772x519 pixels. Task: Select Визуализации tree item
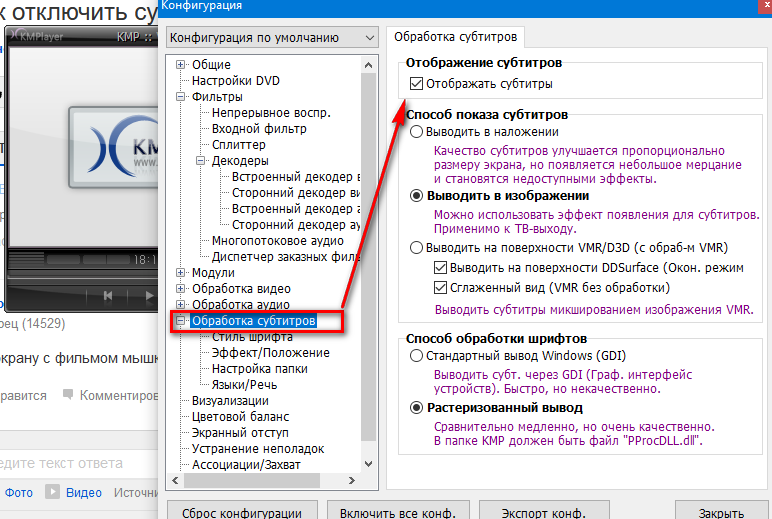(230, 401)
